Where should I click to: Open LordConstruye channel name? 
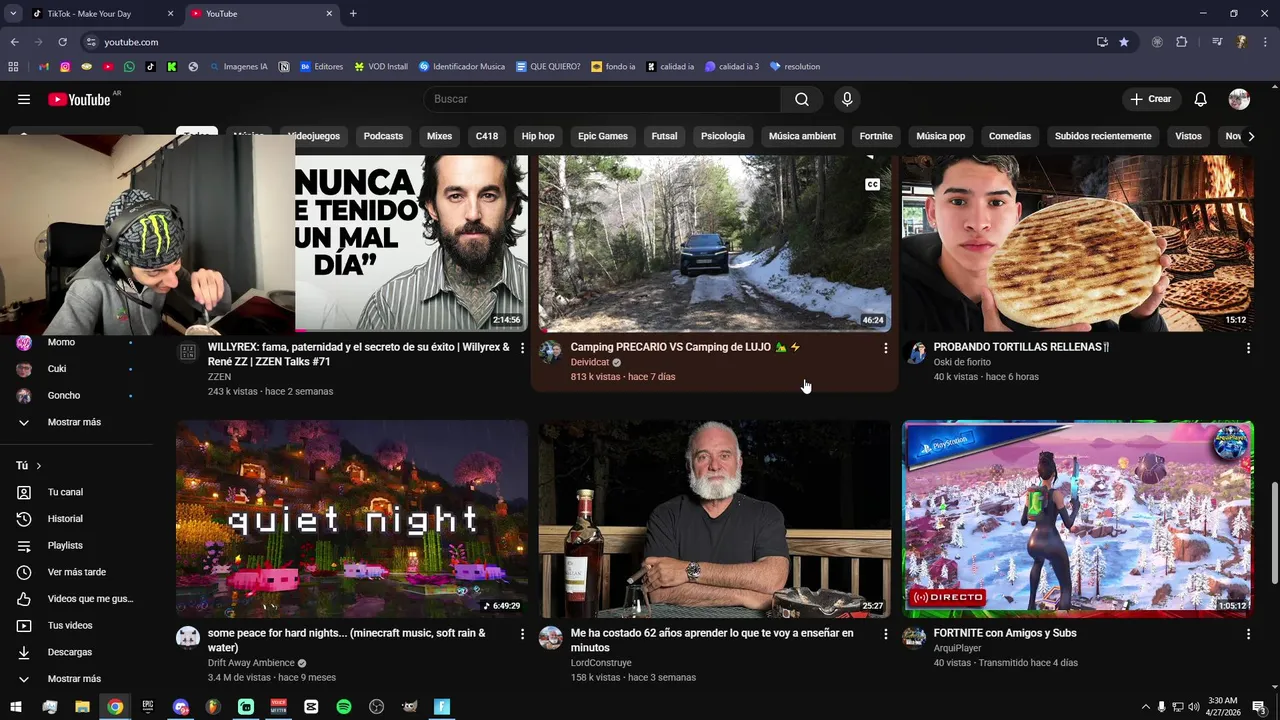[x=601, y=663]
